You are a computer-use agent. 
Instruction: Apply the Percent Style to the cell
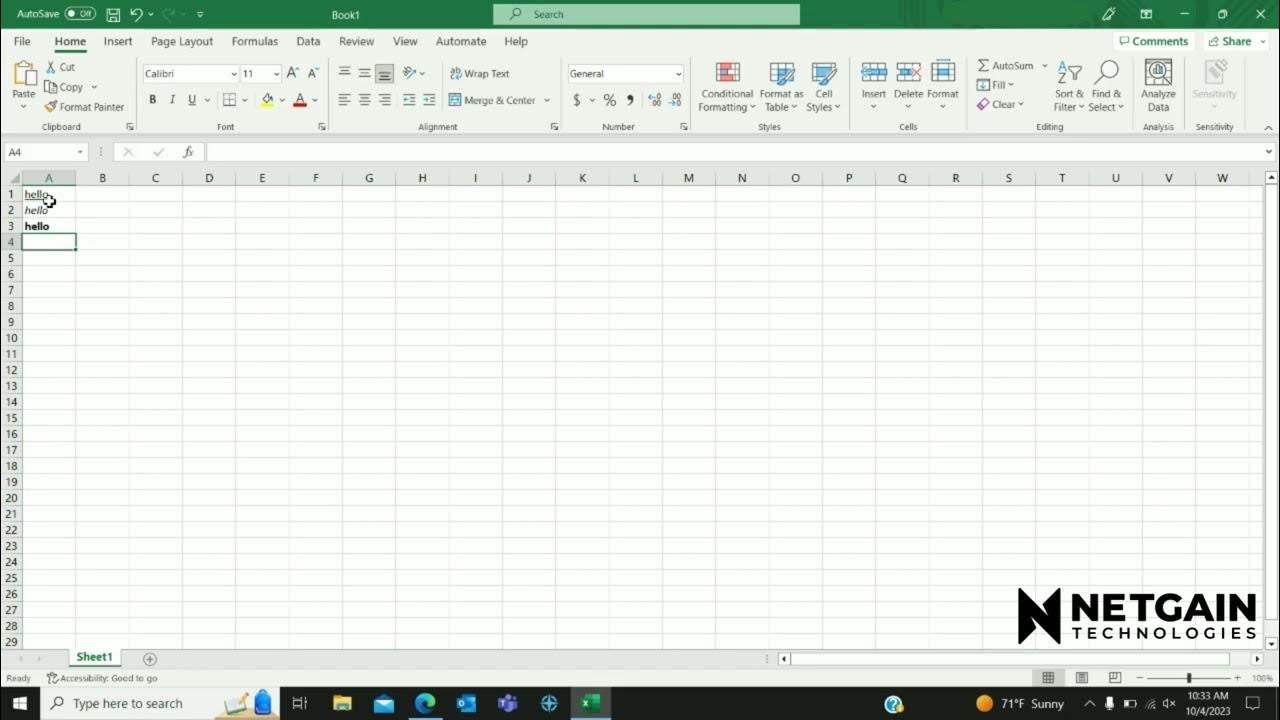point(609,100)
